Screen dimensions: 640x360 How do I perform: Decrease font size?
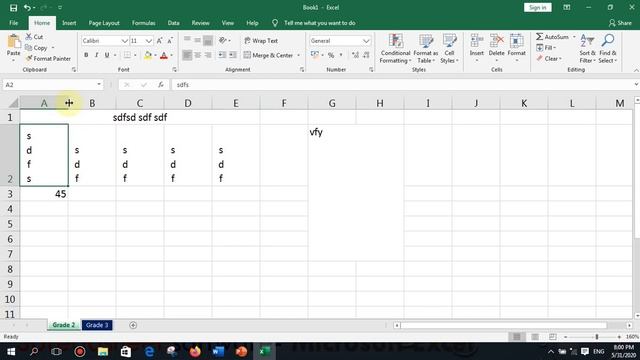(x=170, y=40)
